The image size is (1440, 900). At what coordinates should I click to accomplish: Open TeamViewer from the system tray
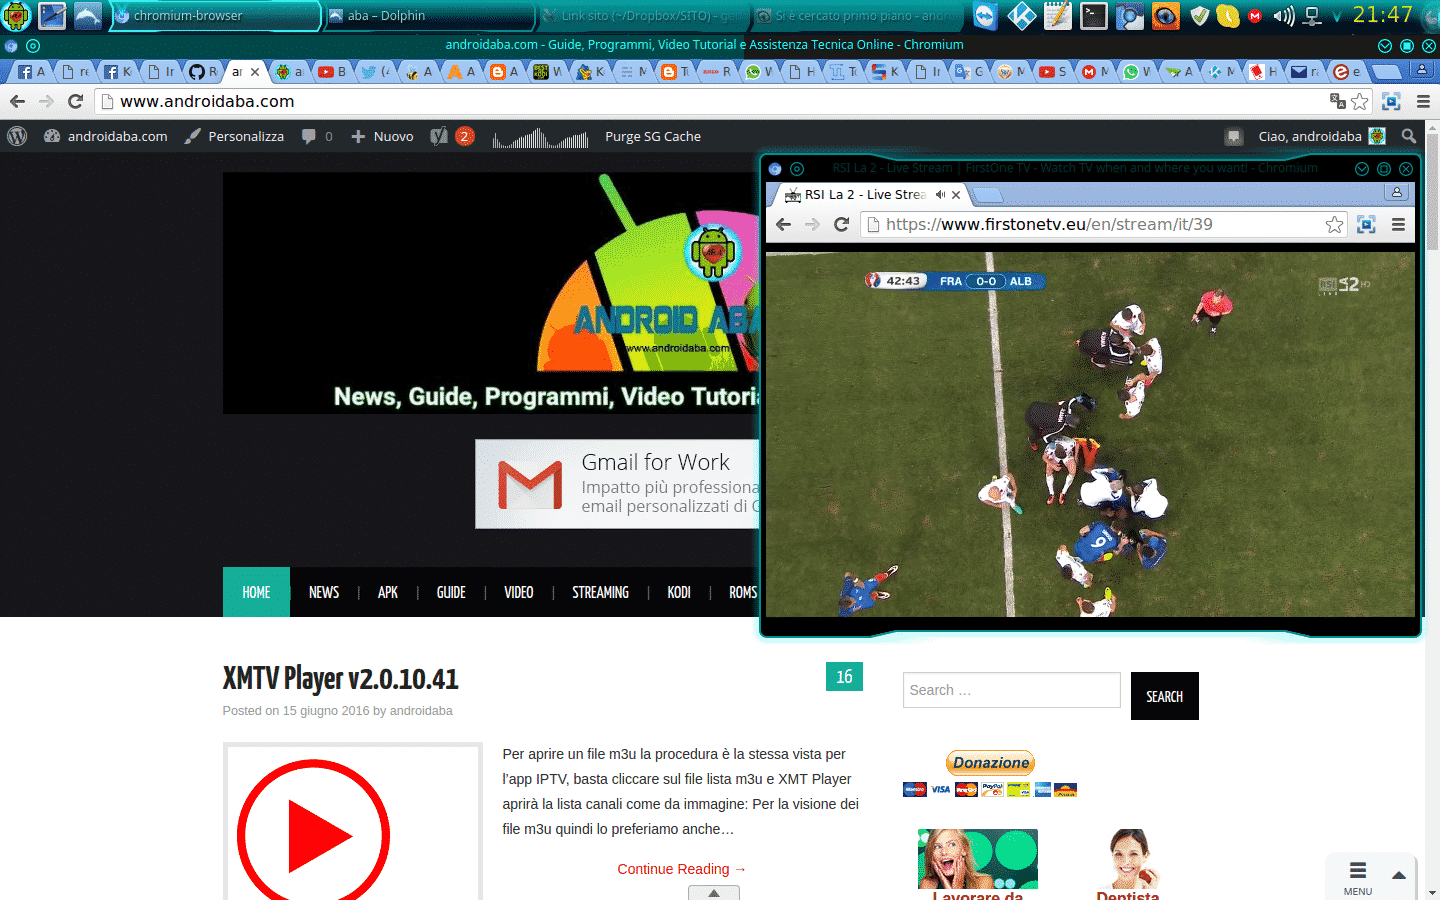986,16
